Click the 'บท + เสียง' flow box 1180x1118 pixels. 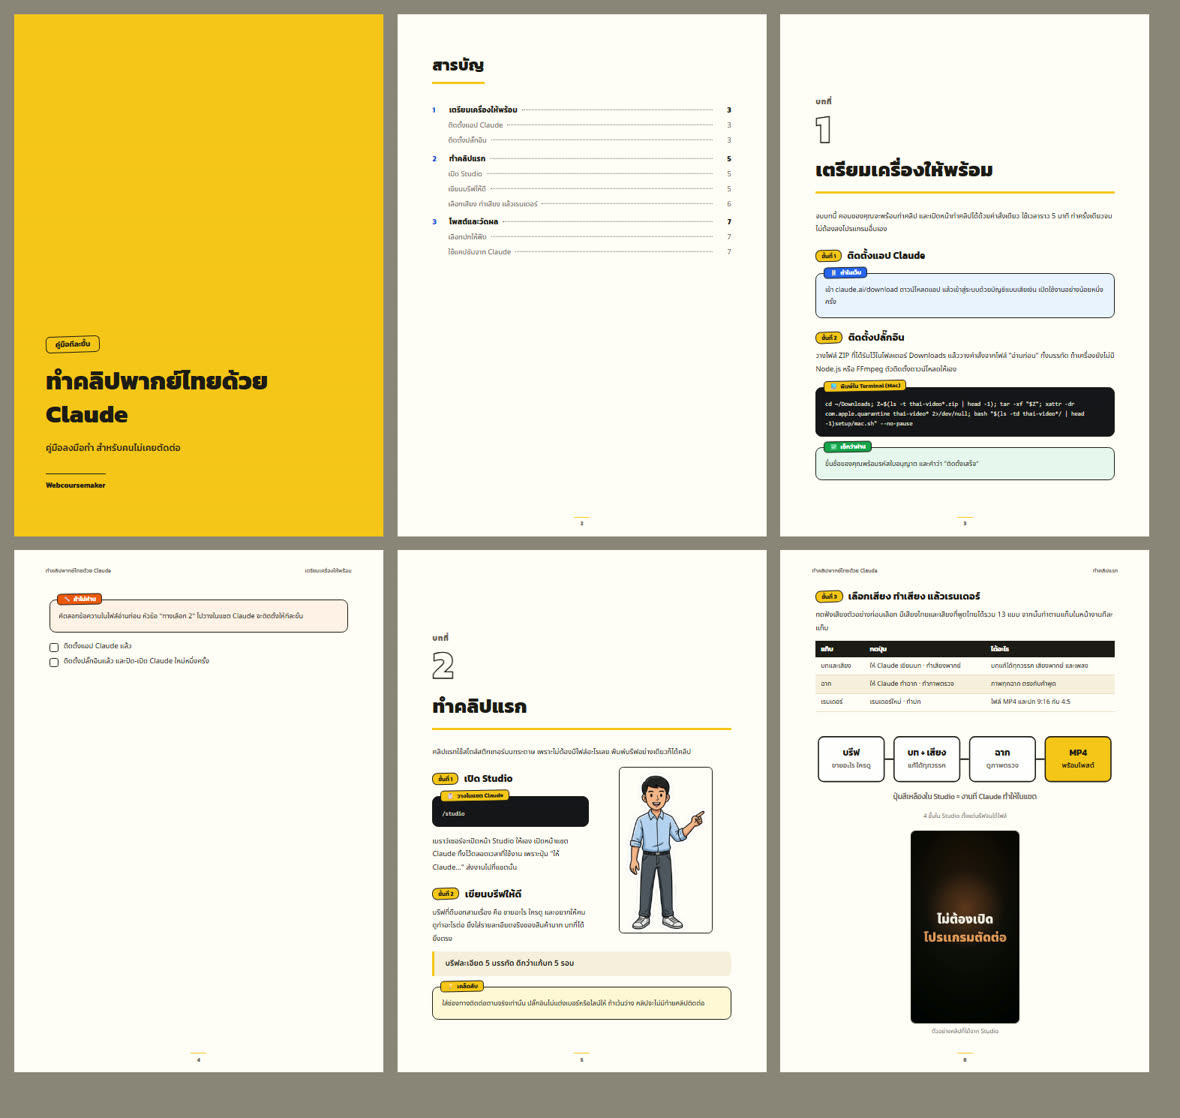(x=926, y=759)
